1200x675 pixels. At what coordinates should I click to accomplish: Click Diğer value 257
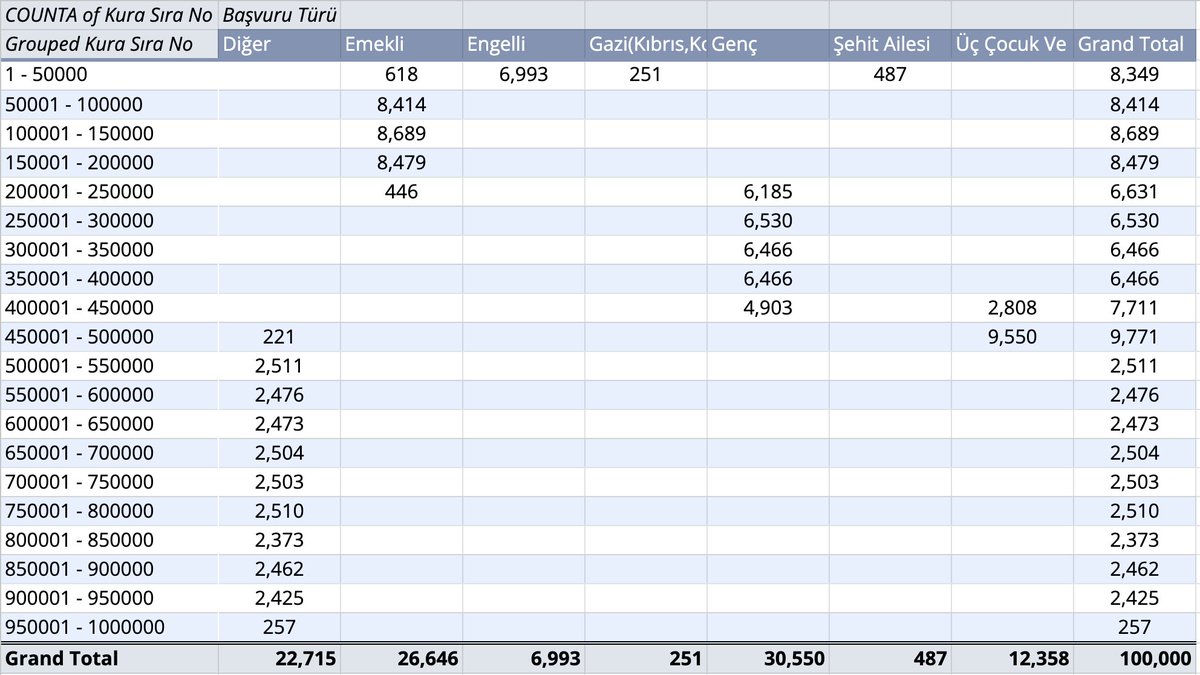coord(279,627)
